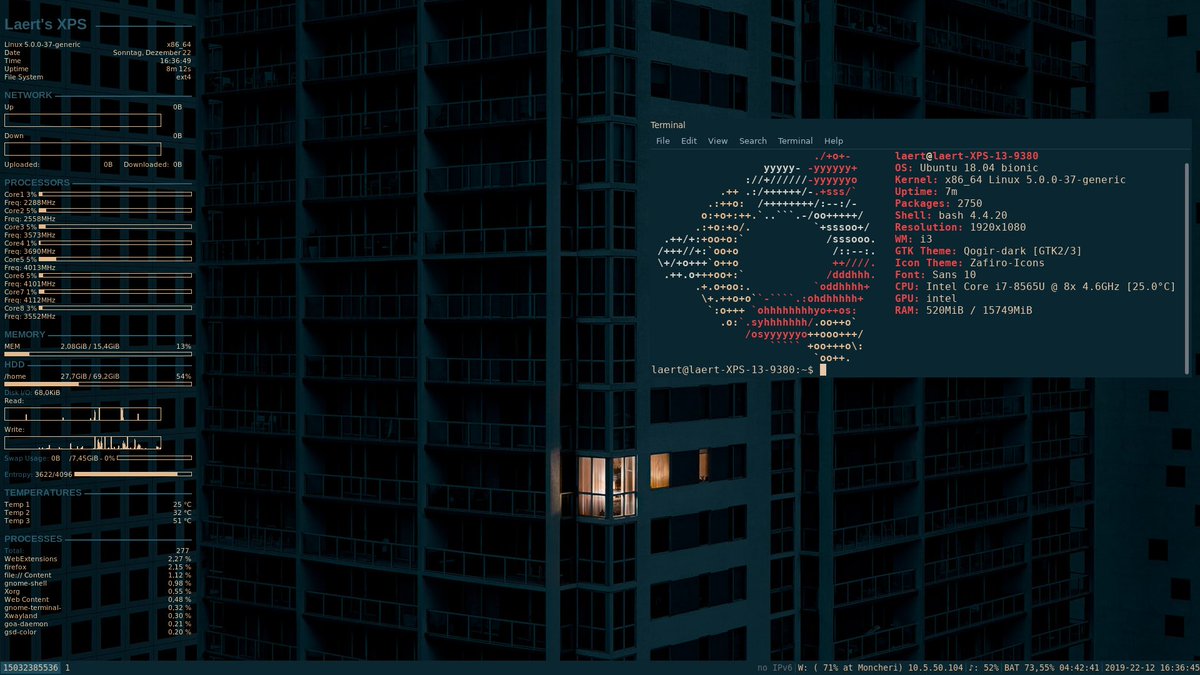Screen dimensions: 1200x675
Task: Click the MEM usage bar in conky
Action: (98, 354)
